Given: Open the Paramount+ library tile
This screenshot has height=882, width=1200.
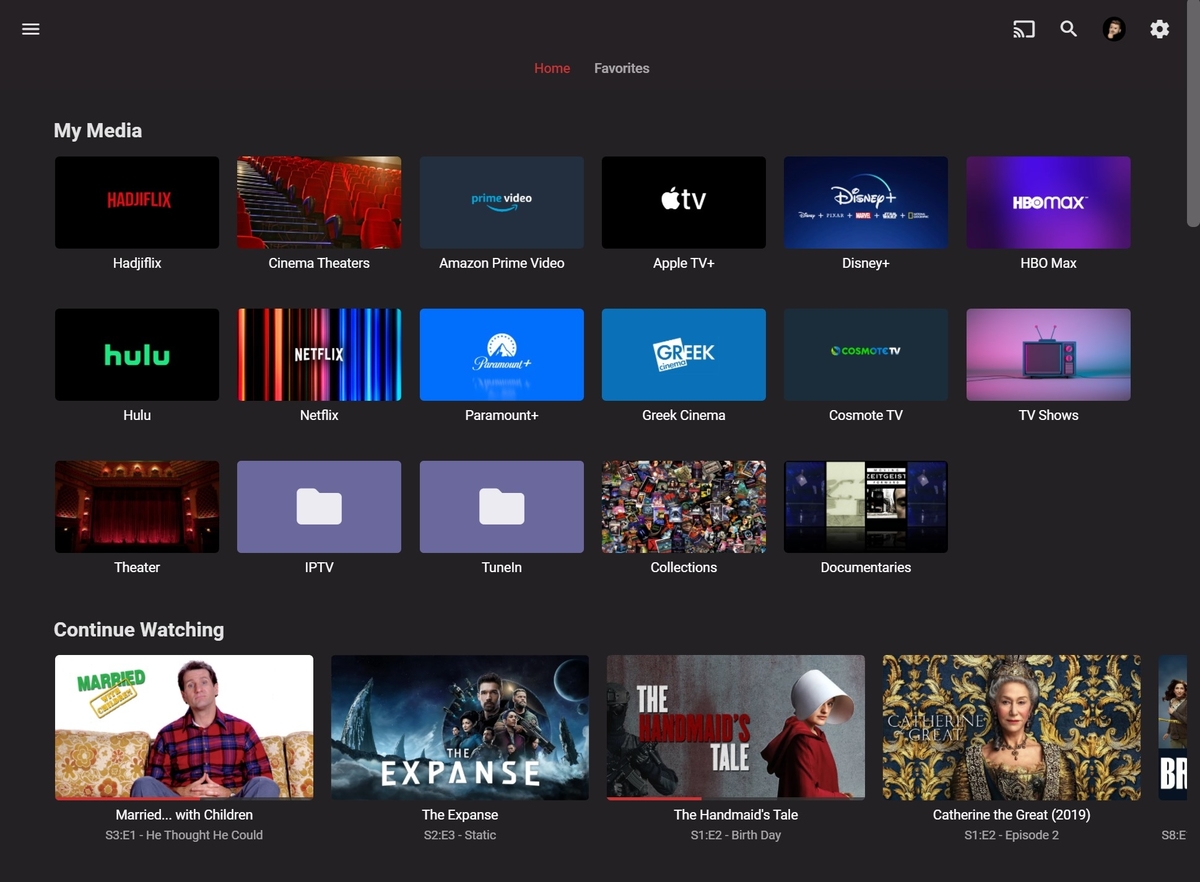Looking at the screenshot, I should click(502, 354).
